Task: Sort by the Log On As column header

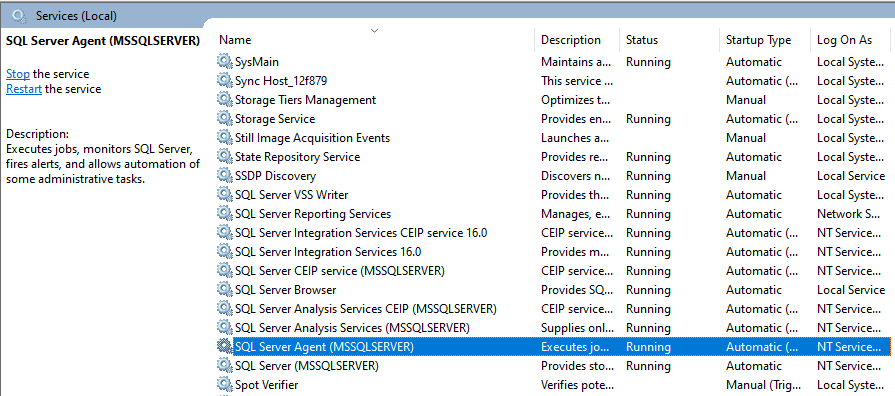Action: (x=845, y=40)
